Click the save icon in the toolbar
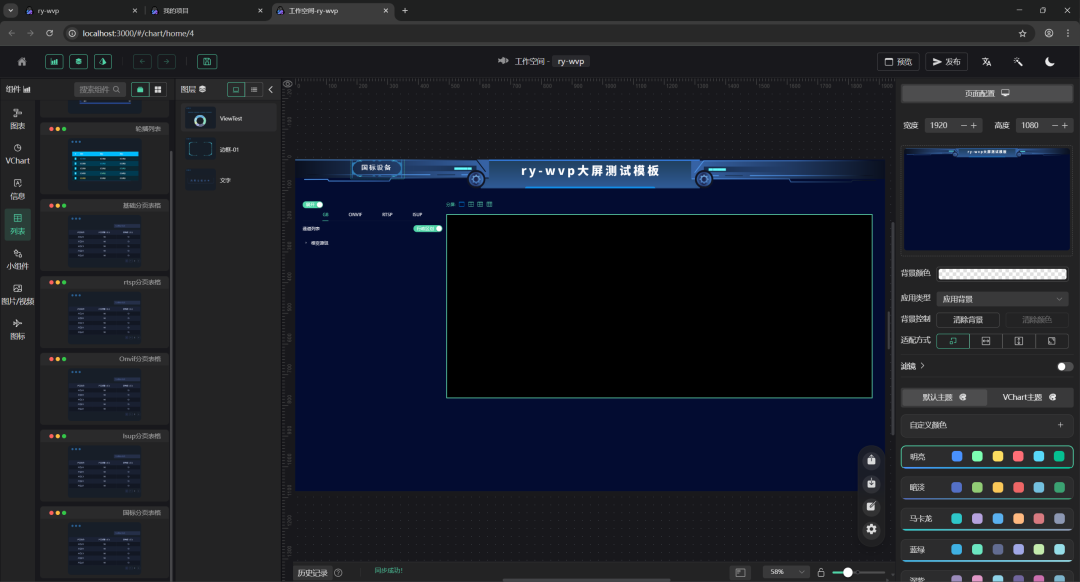1080x582 pixels. click(x=207, y=61)
